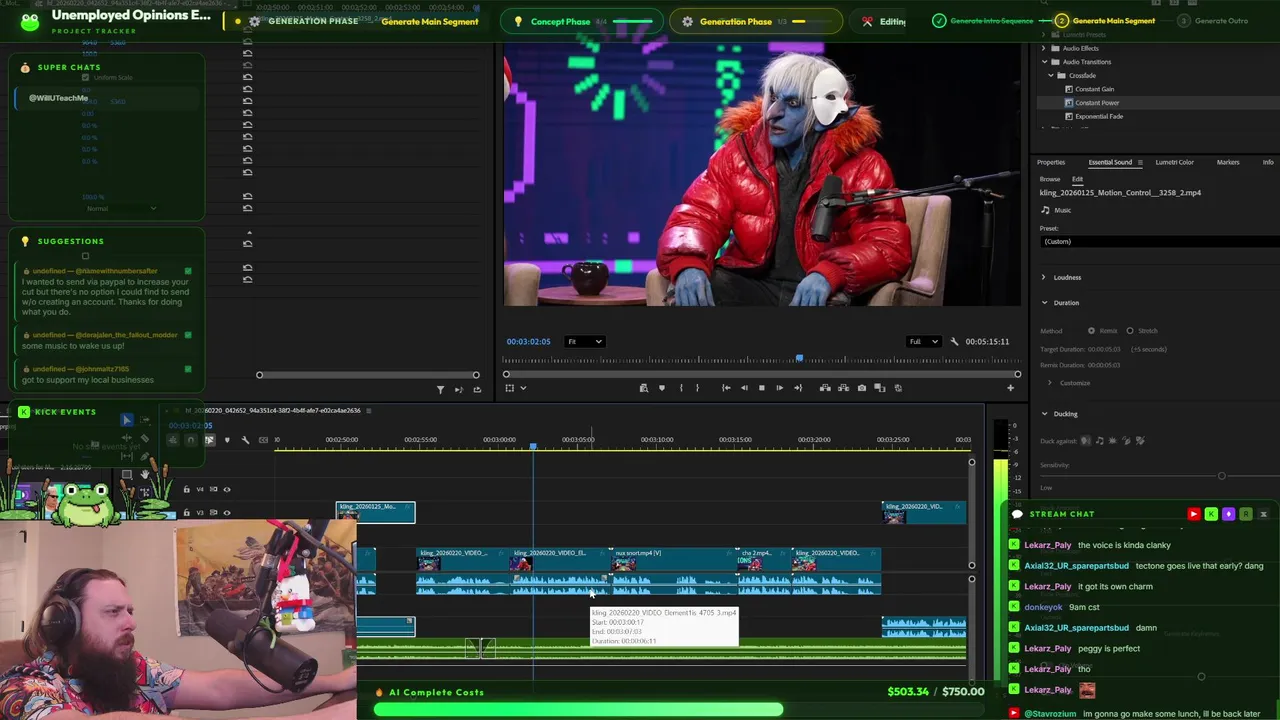Click Add Marker in program monitor
This screenshot has height=720, width=1280.
coord(662,388)
